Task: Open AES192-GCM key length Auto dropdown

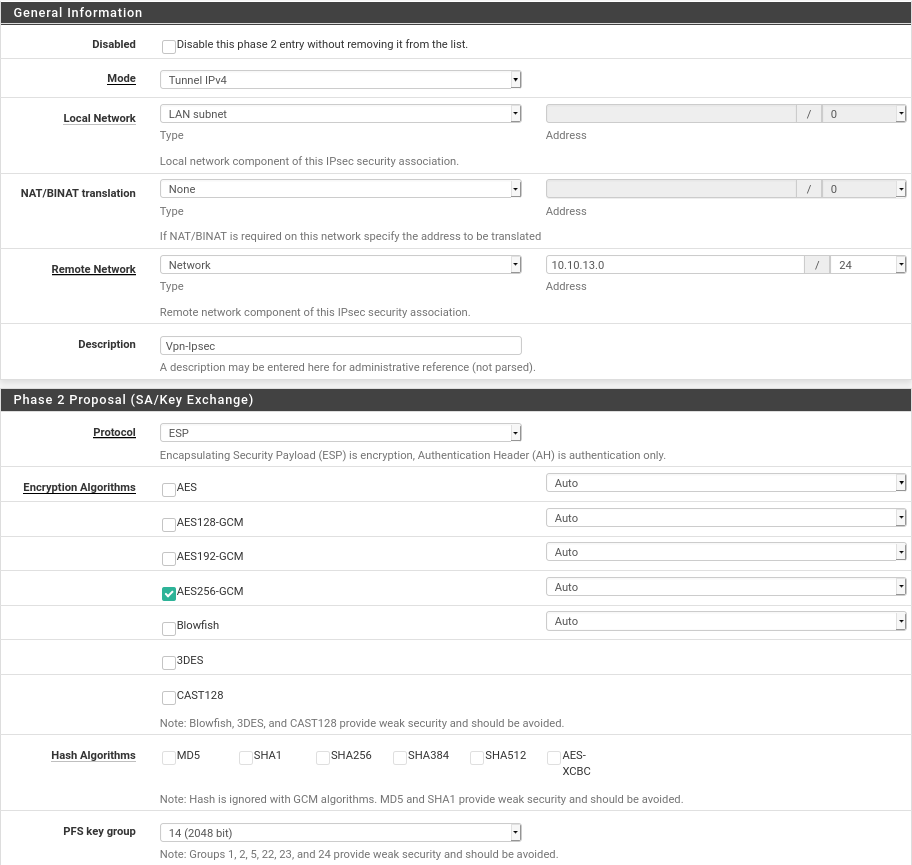Action: [x=726, y=552]
